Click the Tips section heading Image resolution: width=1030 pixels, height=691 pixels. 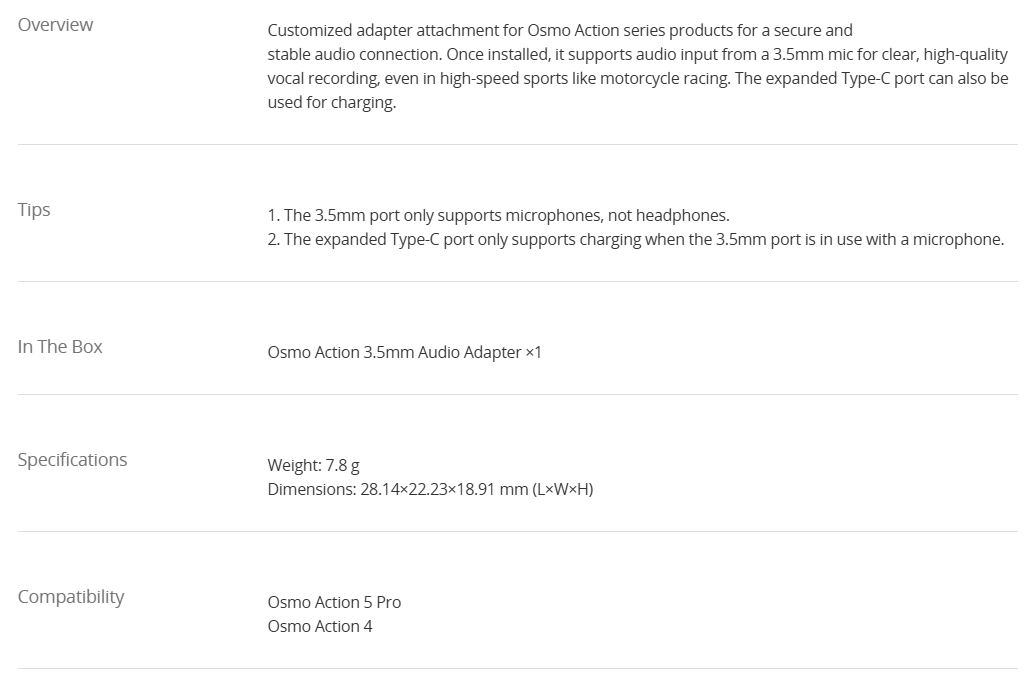coord(34,210)
